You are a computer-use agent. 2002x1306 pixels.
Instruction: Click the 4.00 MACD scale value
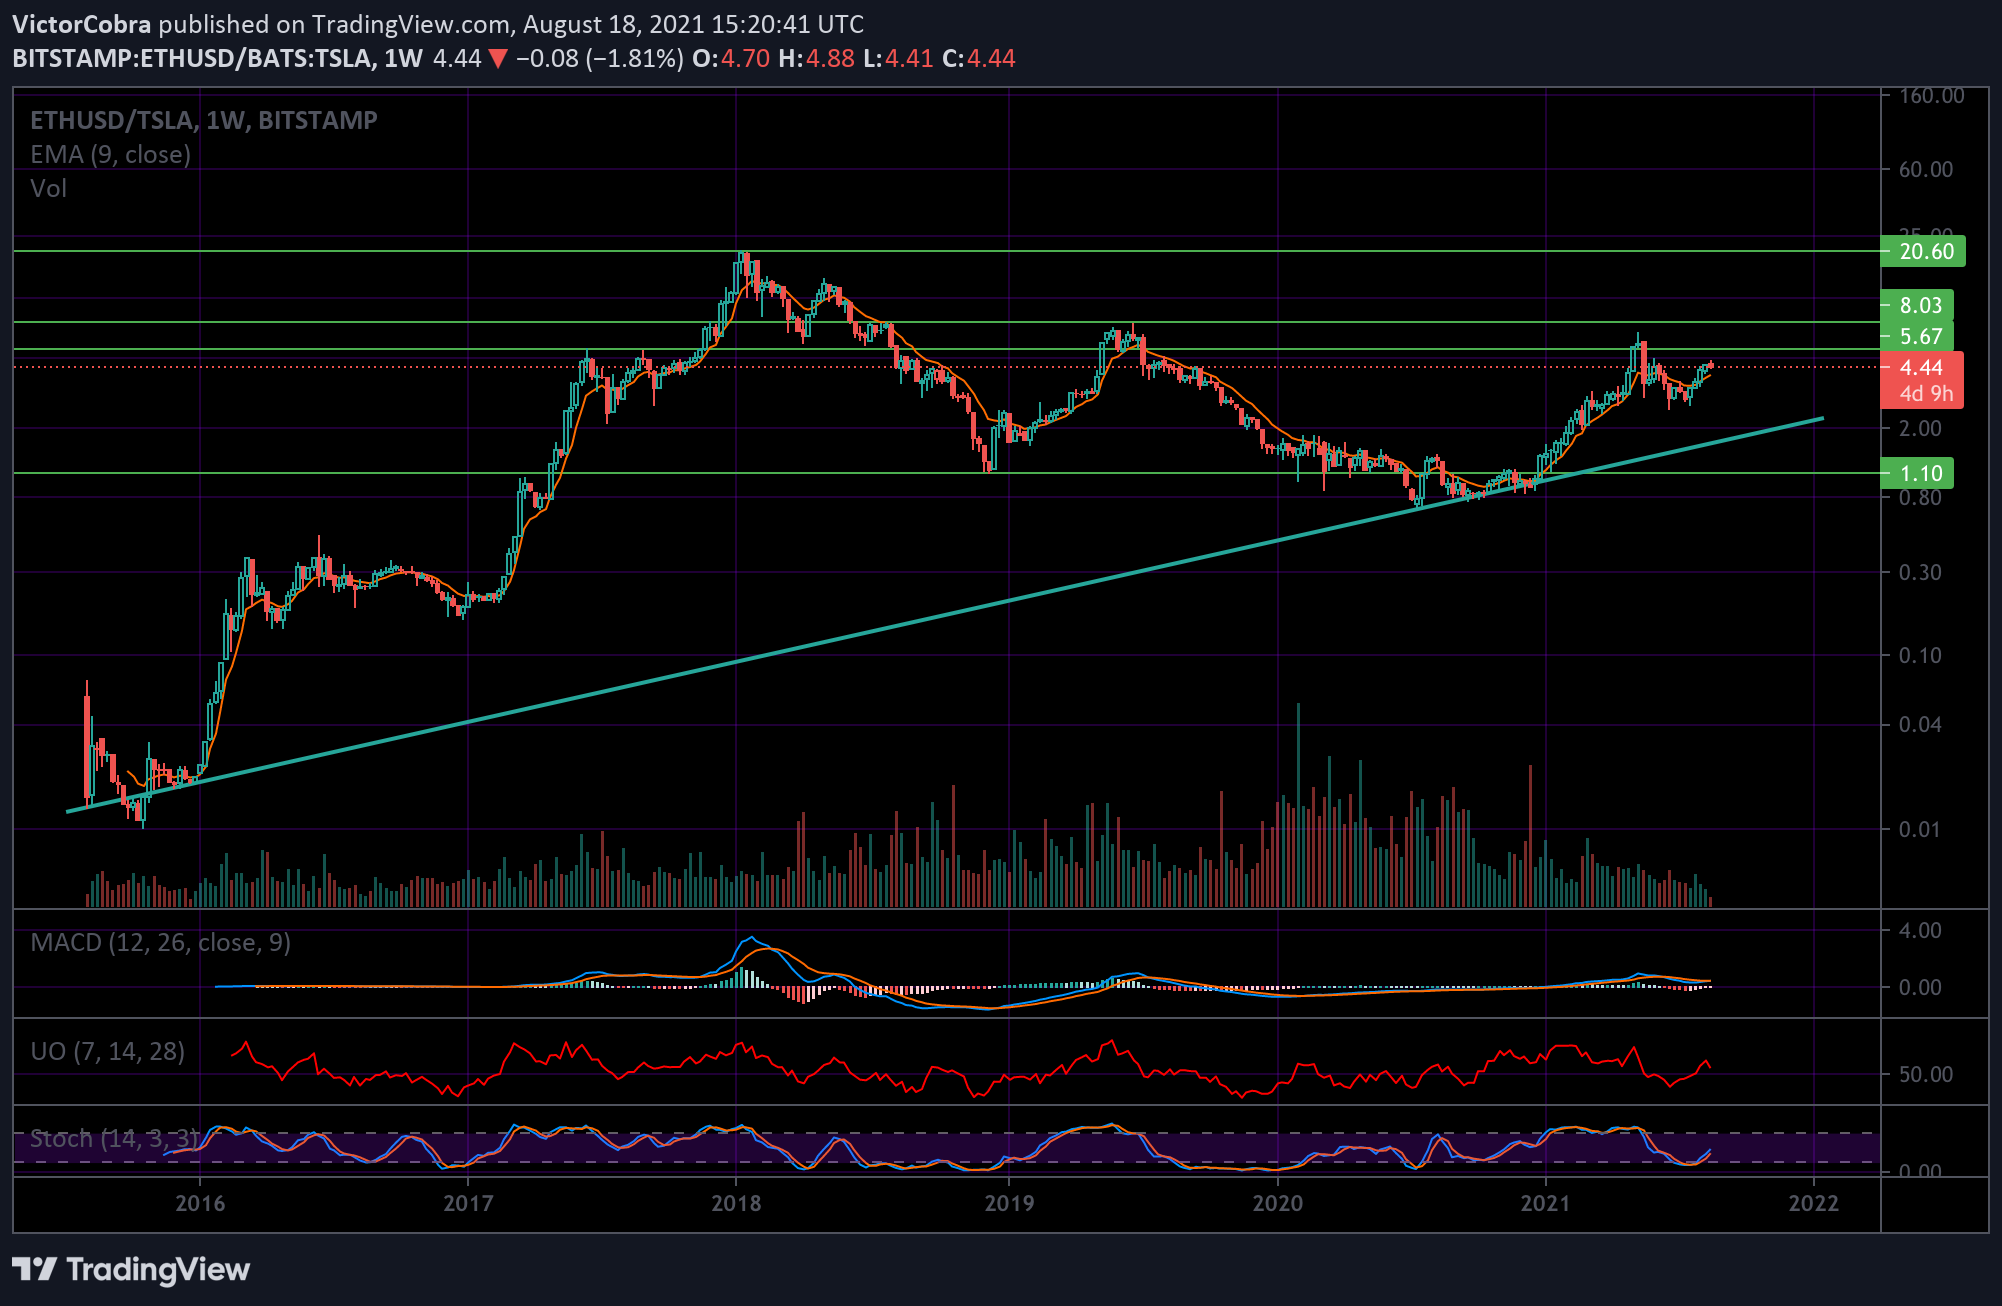click(x=1920, y=930)
